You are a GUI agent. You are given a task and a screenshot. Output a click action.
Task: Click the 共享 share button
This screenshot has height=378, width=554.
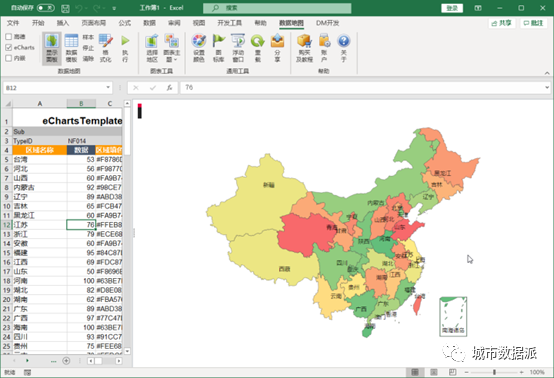[502, 23]
